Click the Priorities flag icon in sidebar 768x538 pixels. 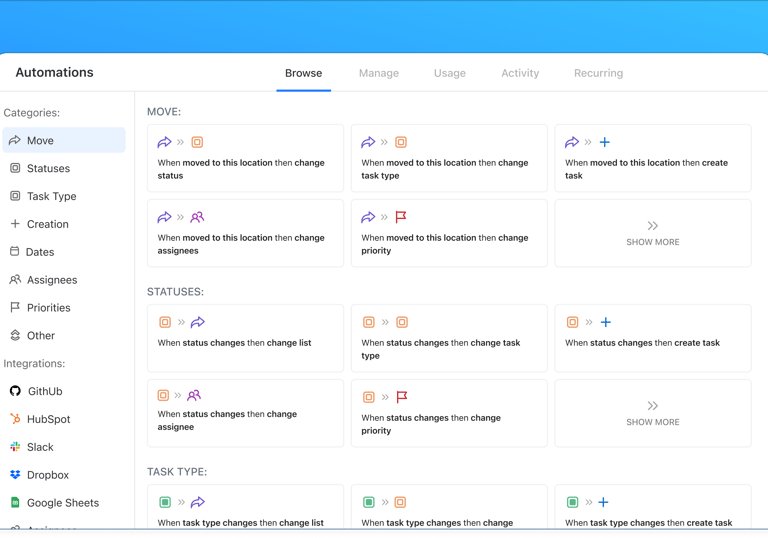click(15, 307)
